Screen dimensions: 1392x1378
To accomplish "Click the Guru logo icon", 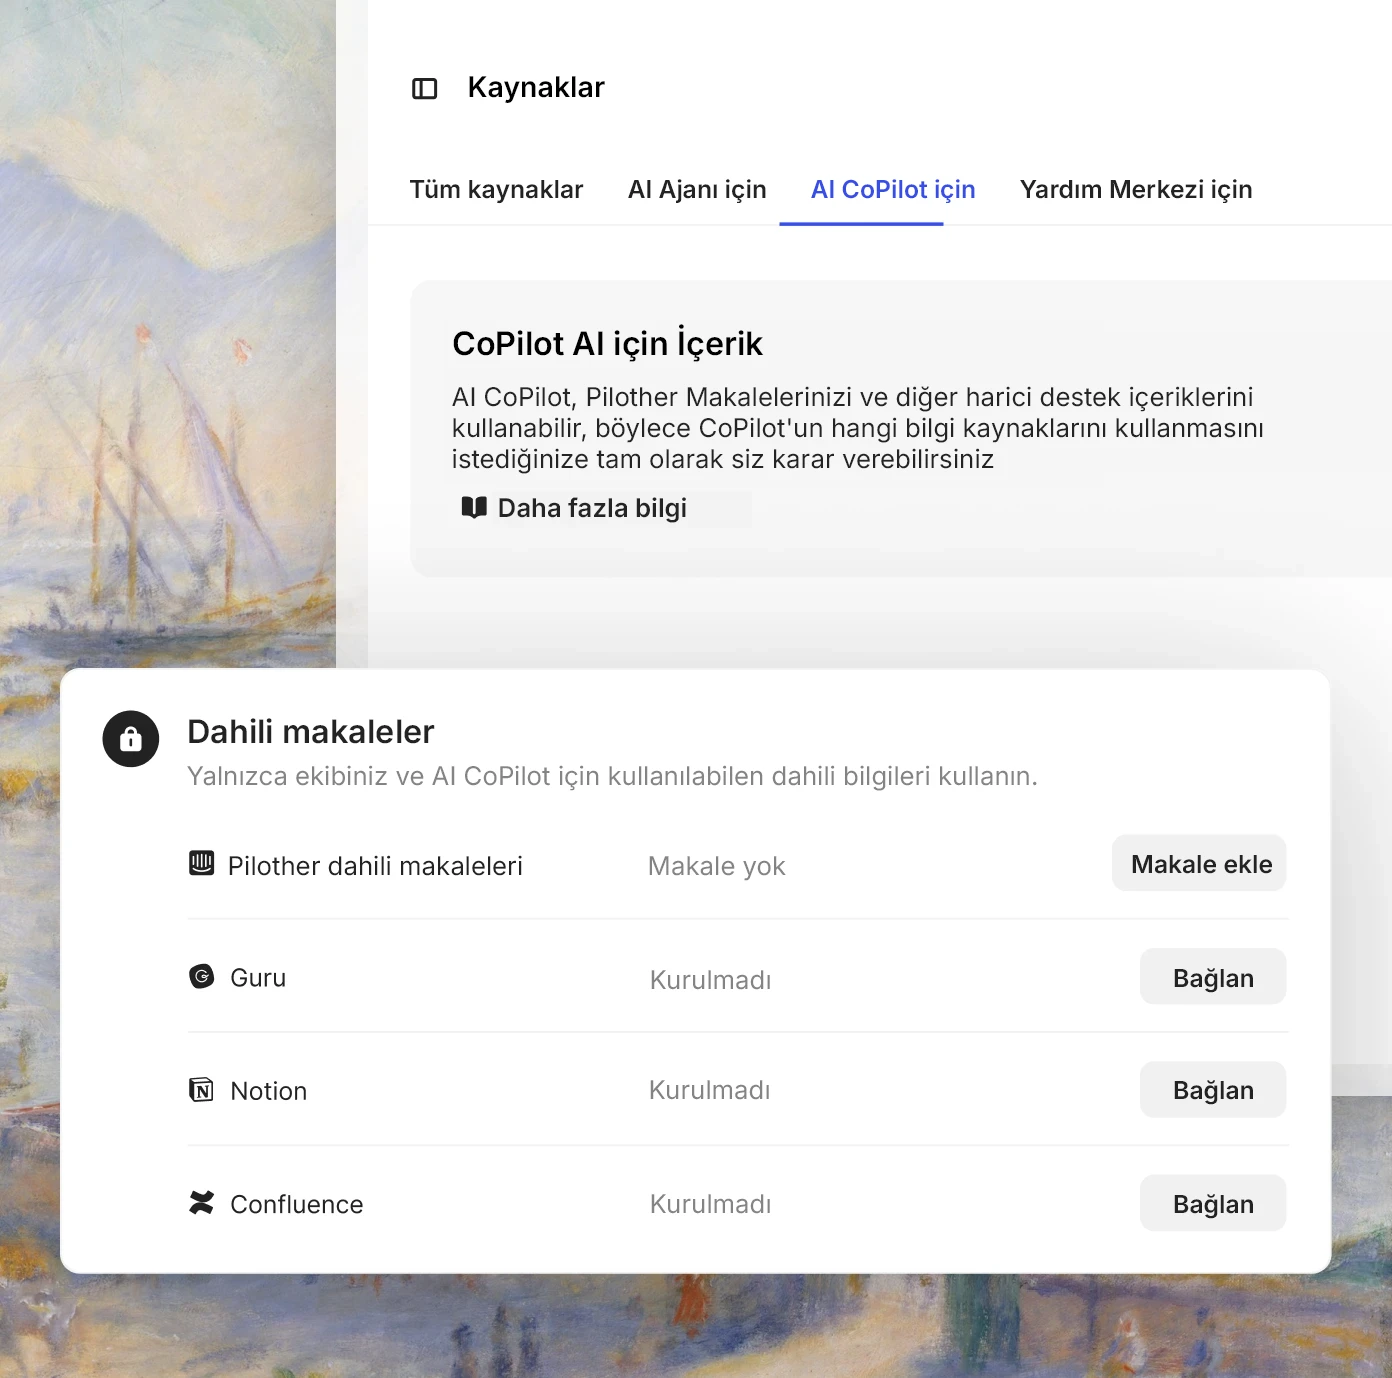I will (x=202, y=976).
